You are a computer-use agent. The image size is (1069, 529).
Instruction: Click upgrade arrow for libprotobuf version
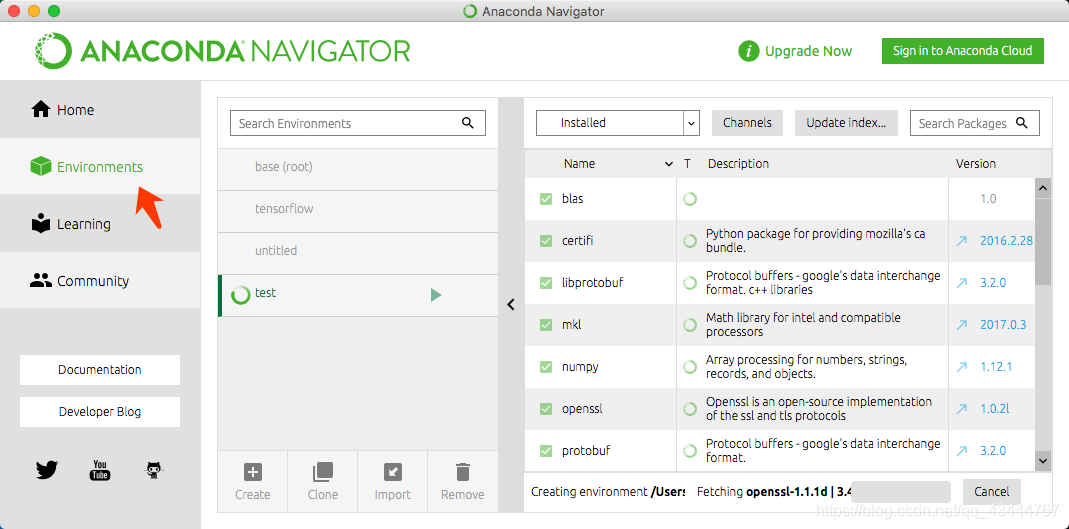962,283
